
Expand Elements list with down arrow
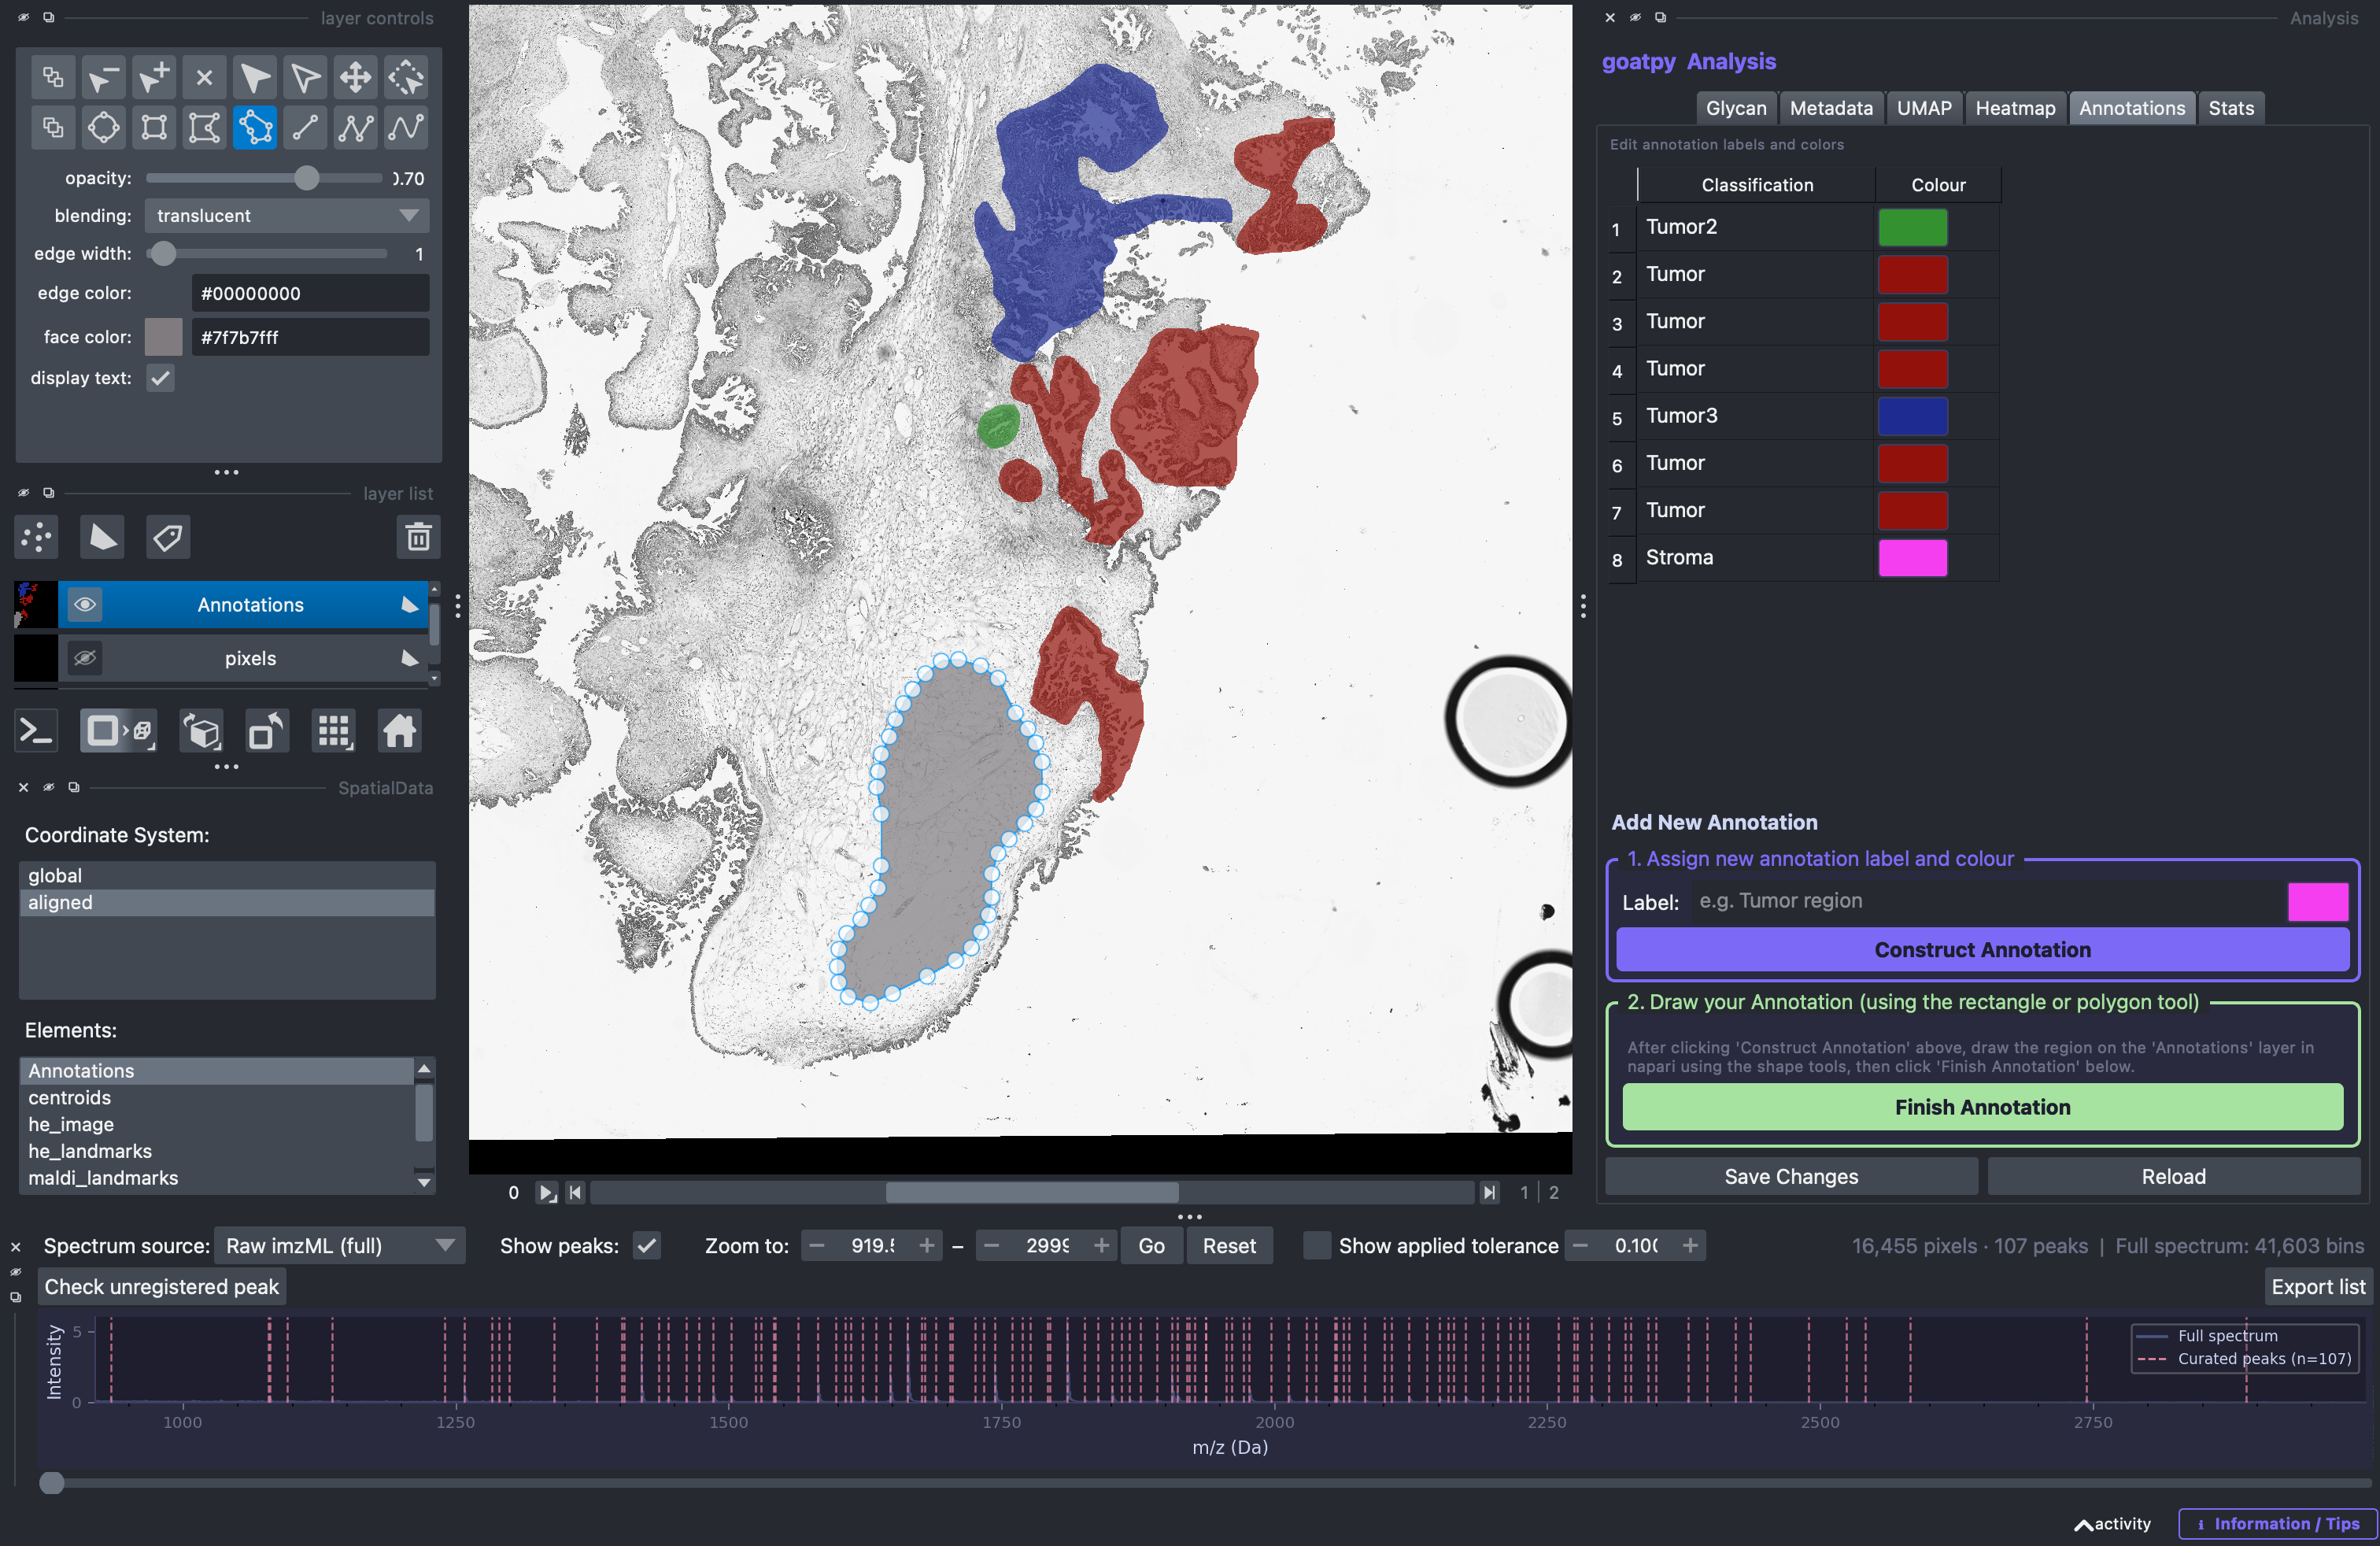[x=424, y=1182]
